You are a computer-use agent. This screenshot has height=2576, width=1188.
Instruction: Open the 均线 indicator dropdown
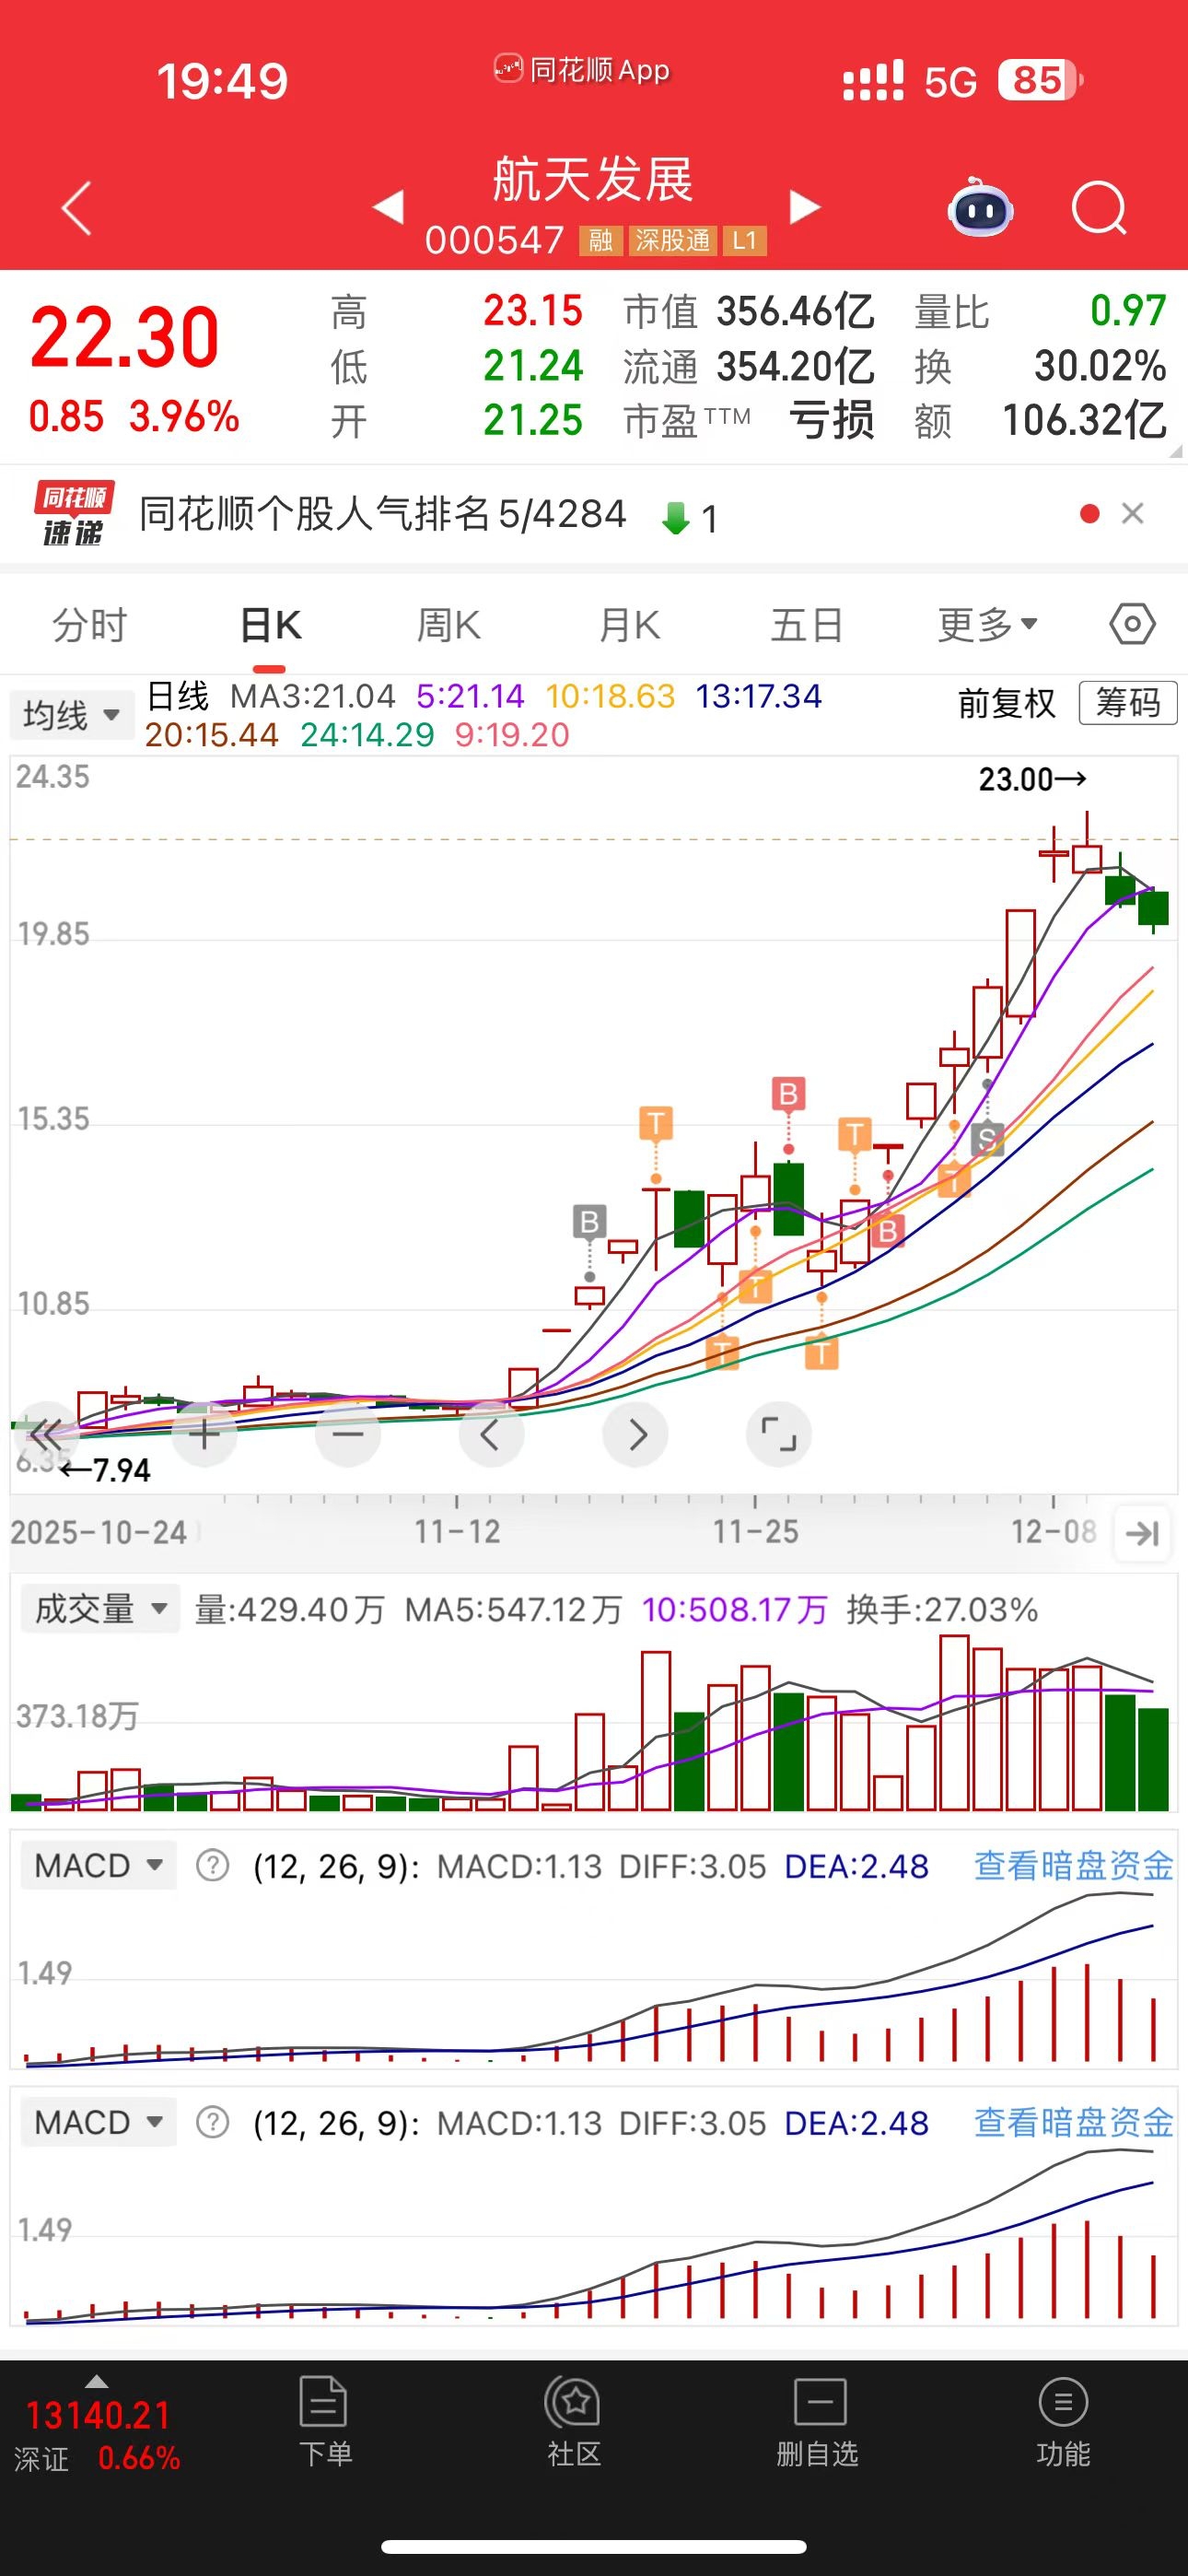pyautogui.click(x=71, y=715)
